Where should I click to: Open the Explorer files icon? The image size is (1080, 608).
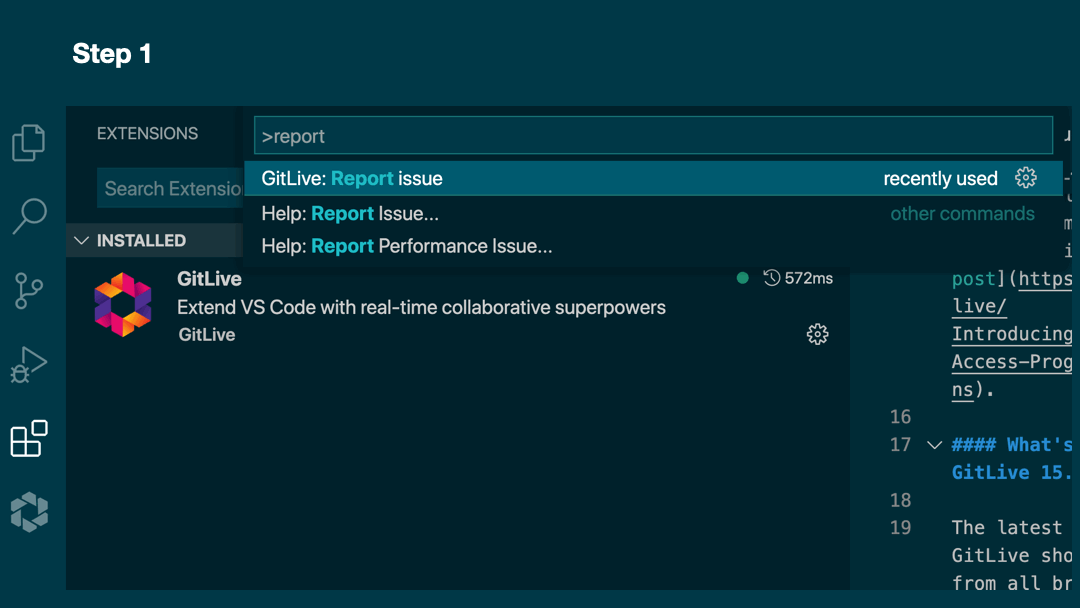click(29, 143)
